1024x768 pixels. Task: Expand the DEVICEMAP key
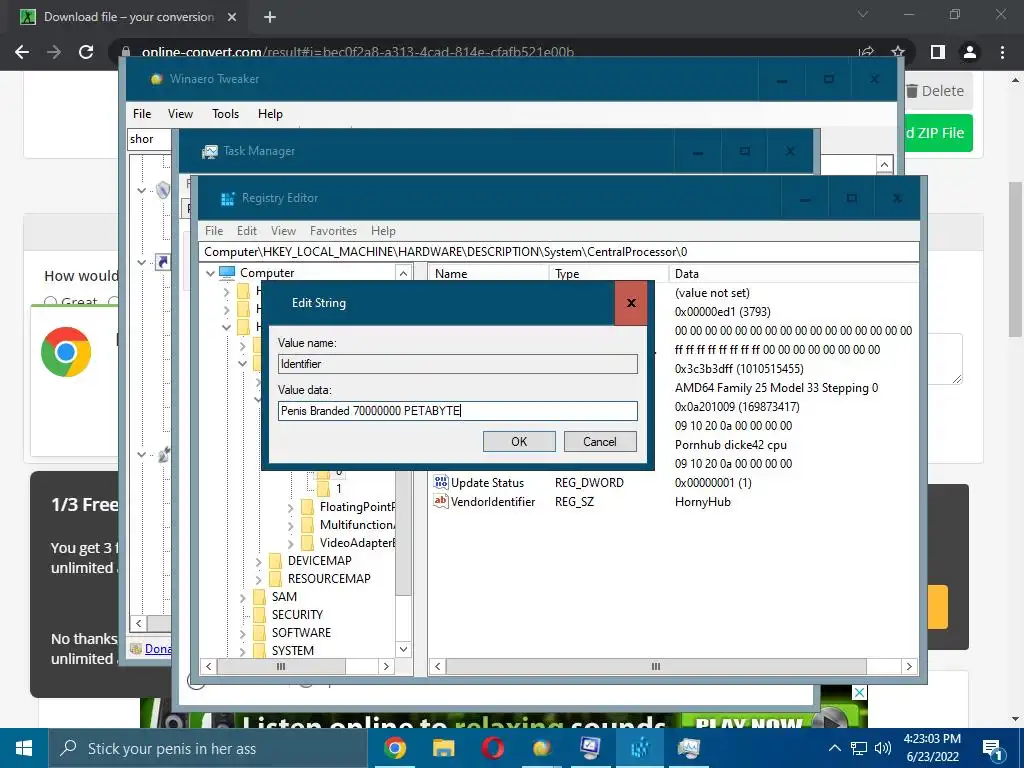(259, 561)
